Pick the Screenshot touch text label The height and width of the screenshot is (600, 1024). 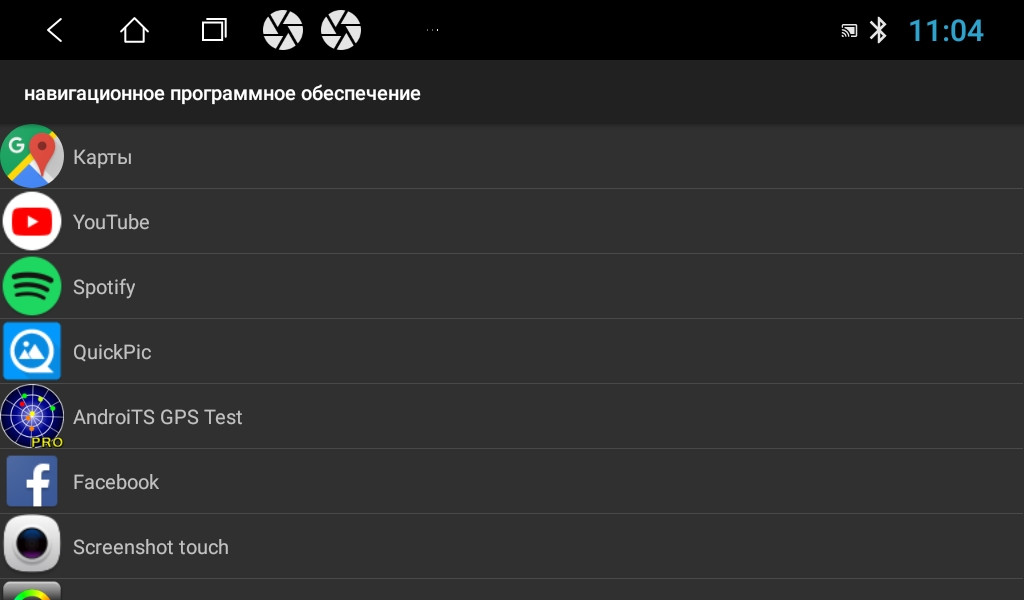coord(151,547)
